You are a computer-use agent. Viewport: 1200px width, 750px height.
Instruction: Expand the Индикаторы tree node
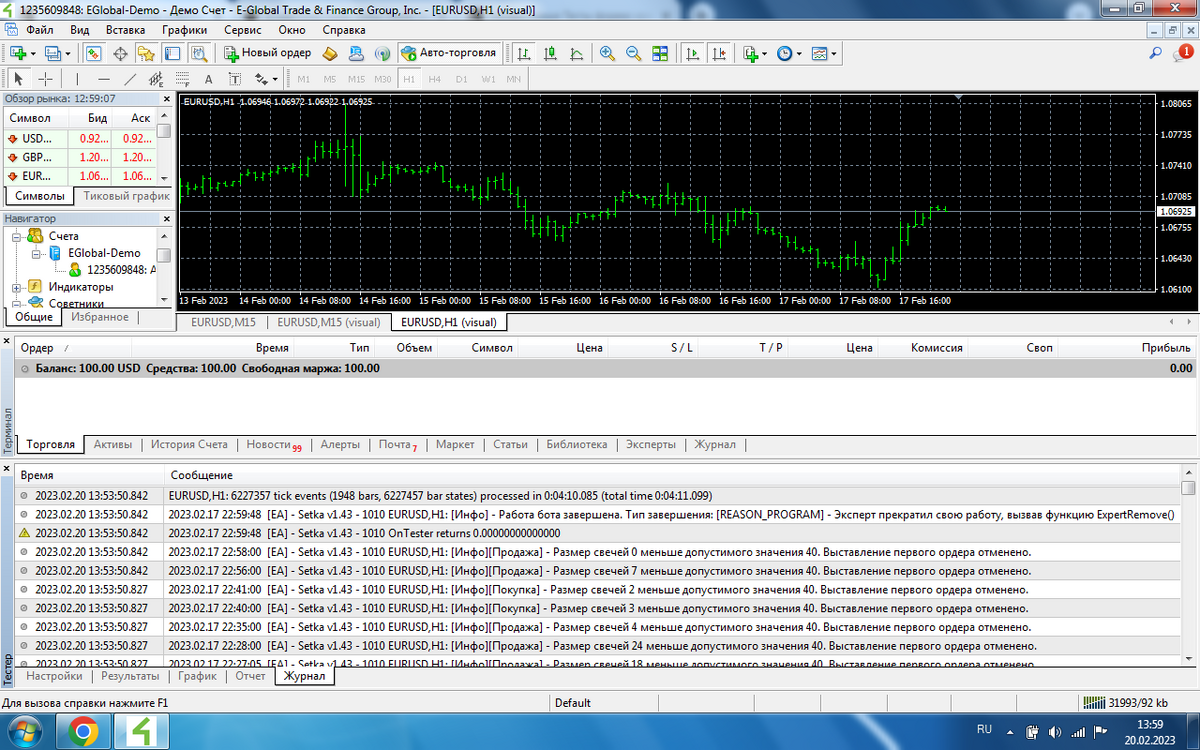16,287
